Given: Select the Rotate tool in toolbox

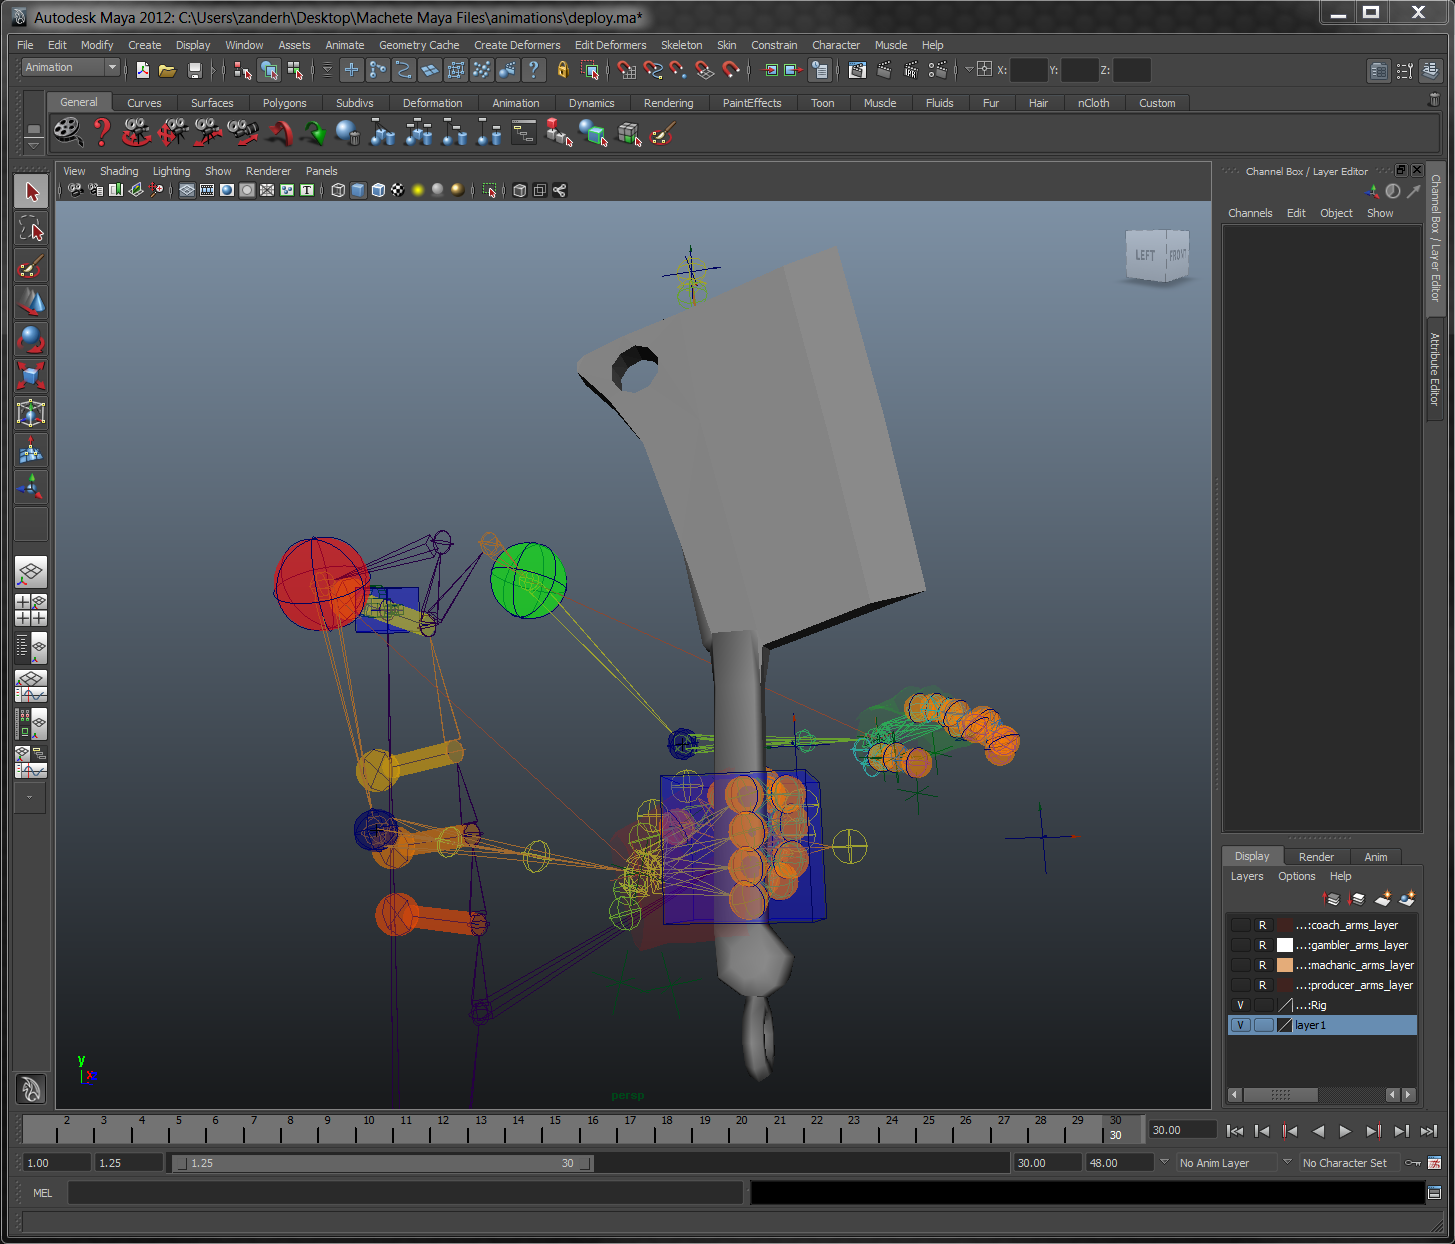Looking at the screenshot, I should [x=31, y=340].
